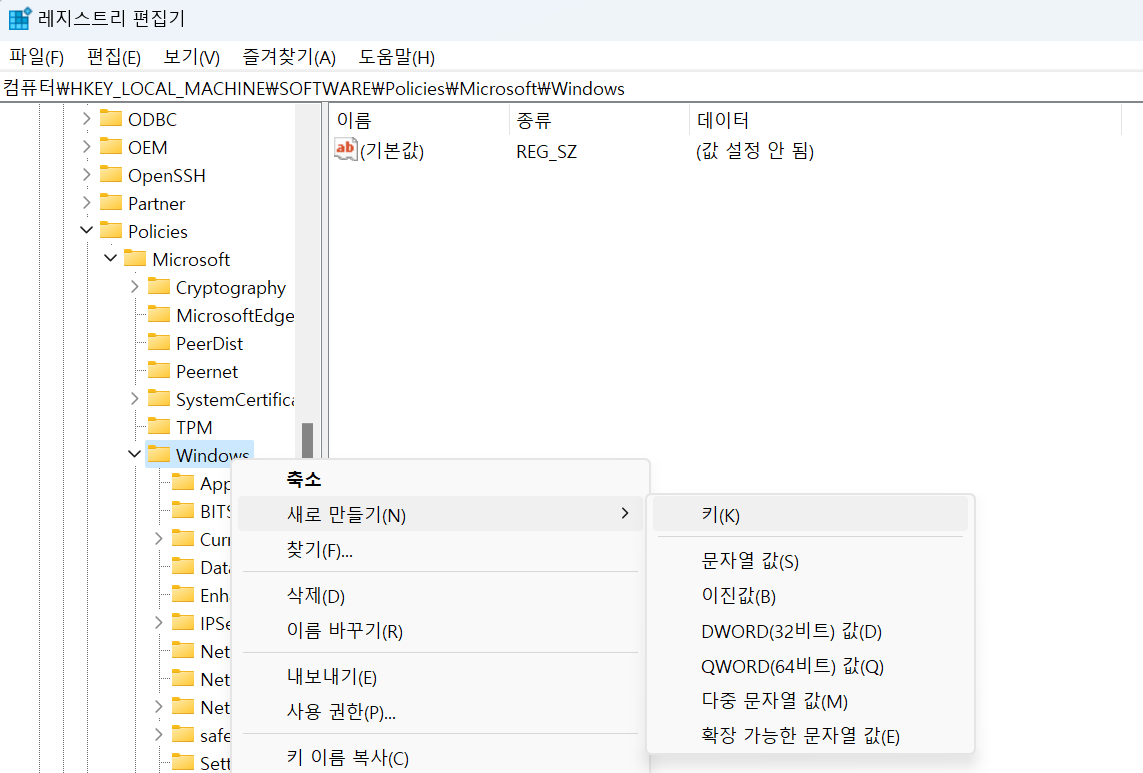The width and height of the screenshot is (1143, 773).
Task: Create a new 이진값(B)
Action: (x=811, y=595)
